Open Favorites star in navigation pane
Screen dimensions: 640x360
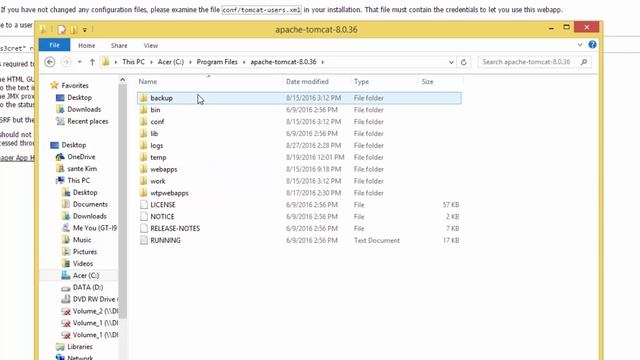click(54, 85)
